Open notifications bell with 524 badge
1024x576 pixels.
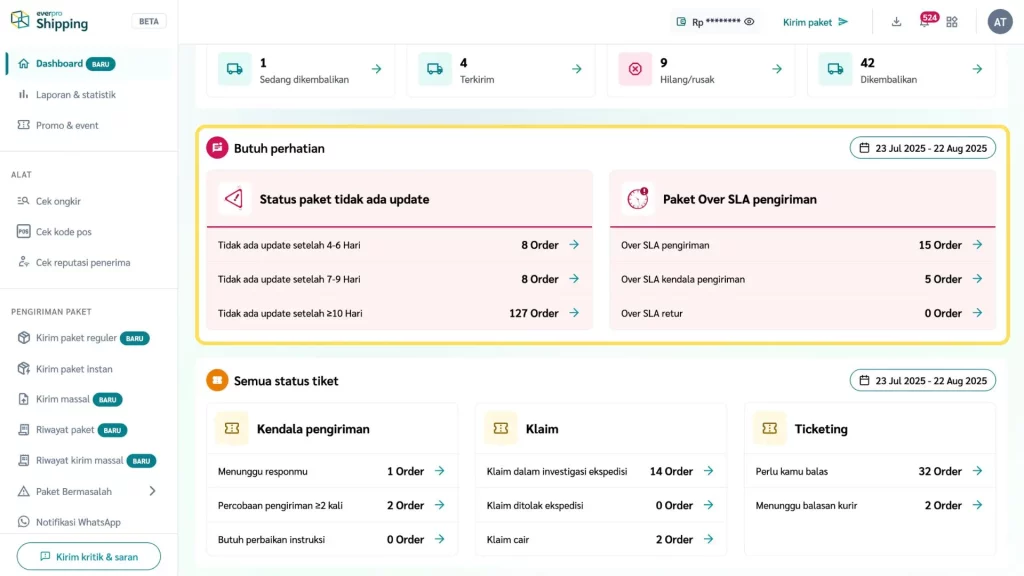924,22
